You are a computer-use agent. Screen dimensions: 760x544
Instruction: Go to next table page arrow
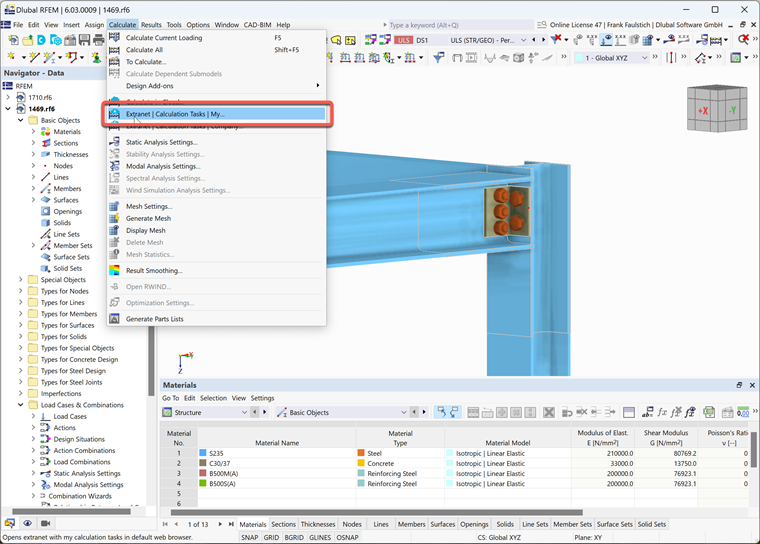pyautogui.click(x=220, y=524)
